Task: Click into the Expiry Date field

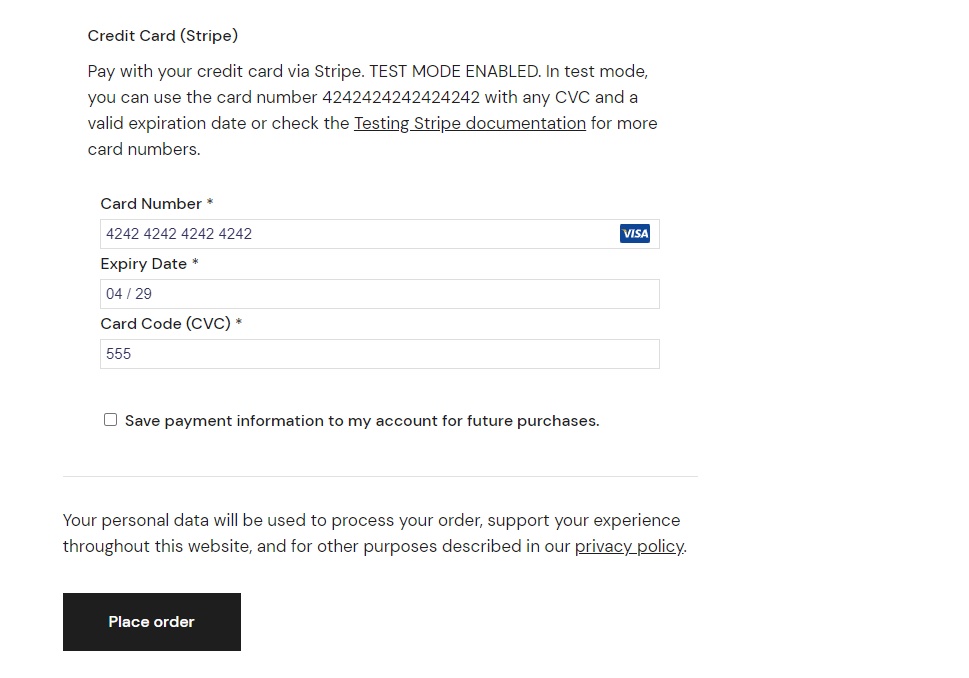Action: pyautogui.click(x=379, y=294)
